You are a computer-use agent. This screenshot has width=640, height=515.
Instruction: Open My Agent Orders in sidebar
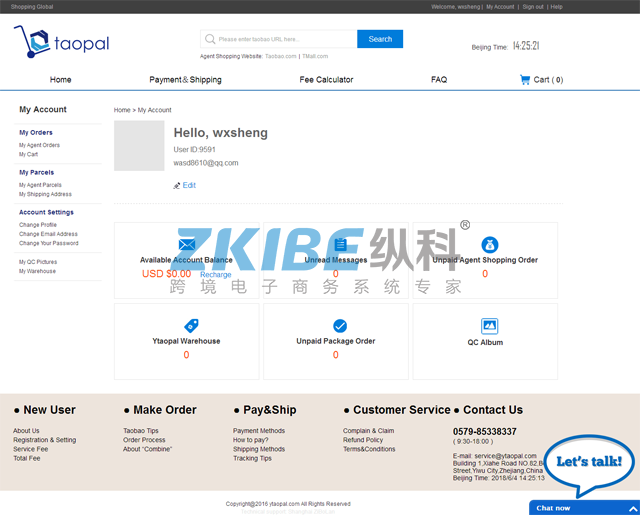(39, 145)
